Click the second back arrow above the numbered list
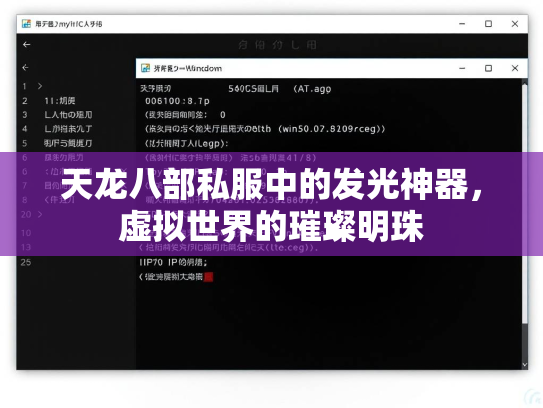This screenshot has height=408, width=543. pyautogui.click(x=25, y=68)
